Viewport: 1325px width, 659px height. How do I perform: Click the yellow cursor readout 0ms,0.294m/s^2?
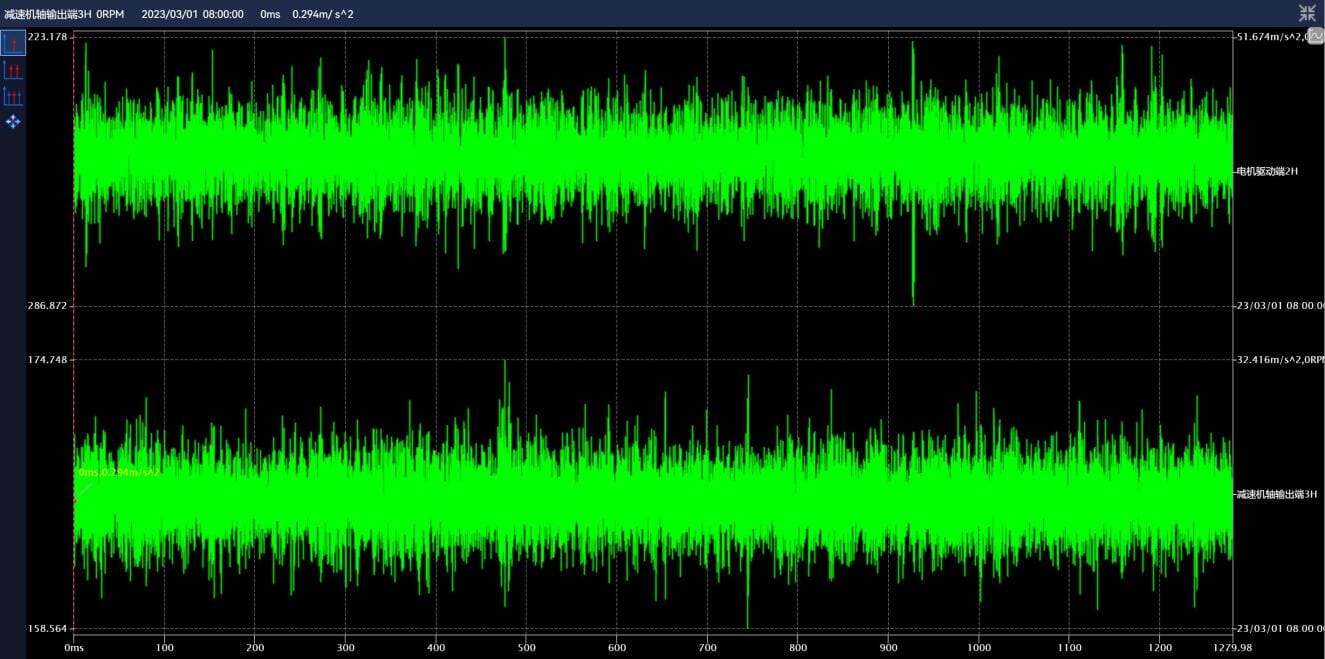click(x=119, y=472)
